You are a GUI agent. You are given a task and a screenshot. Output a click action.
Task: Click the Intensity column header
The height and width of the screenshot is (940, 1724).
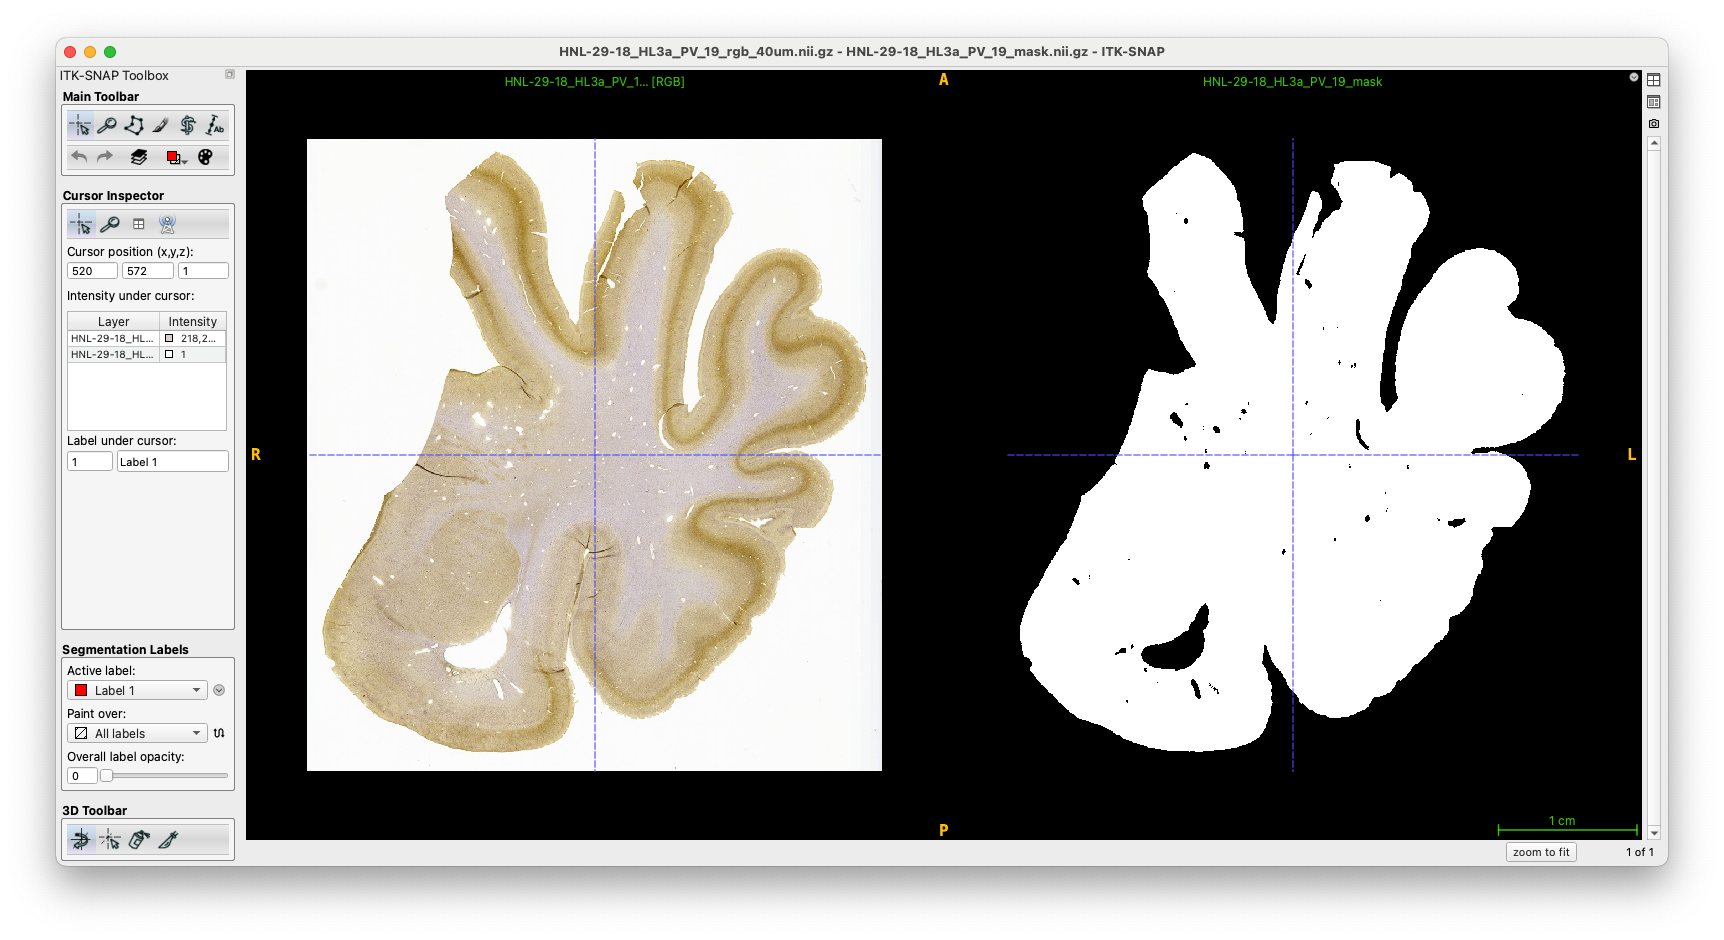[193, 322]
